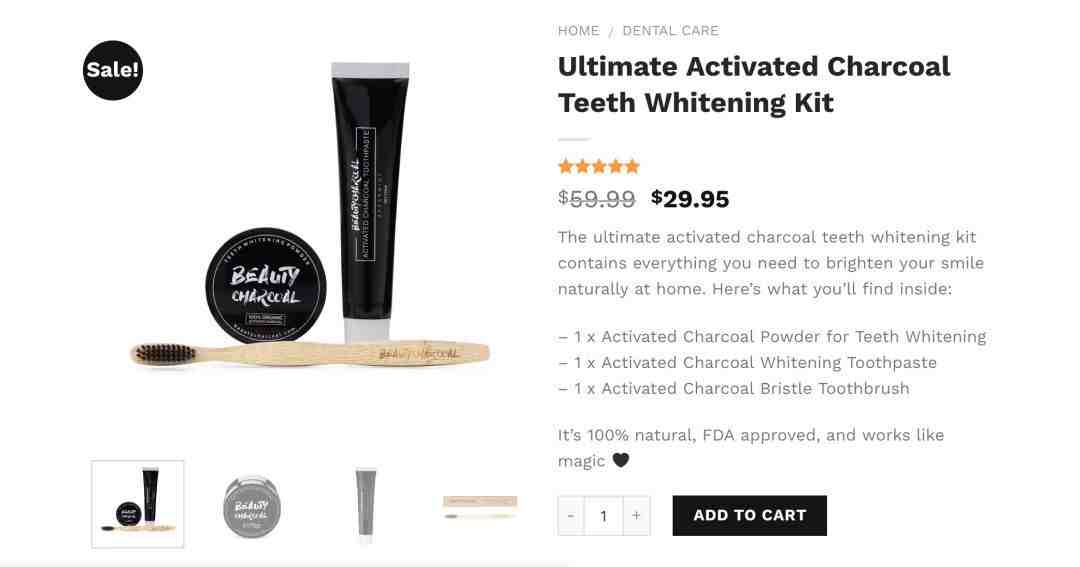
Task: Click the Activated Charcoal Whitening Toothpaste list item
Action: (x=747, y=362)
